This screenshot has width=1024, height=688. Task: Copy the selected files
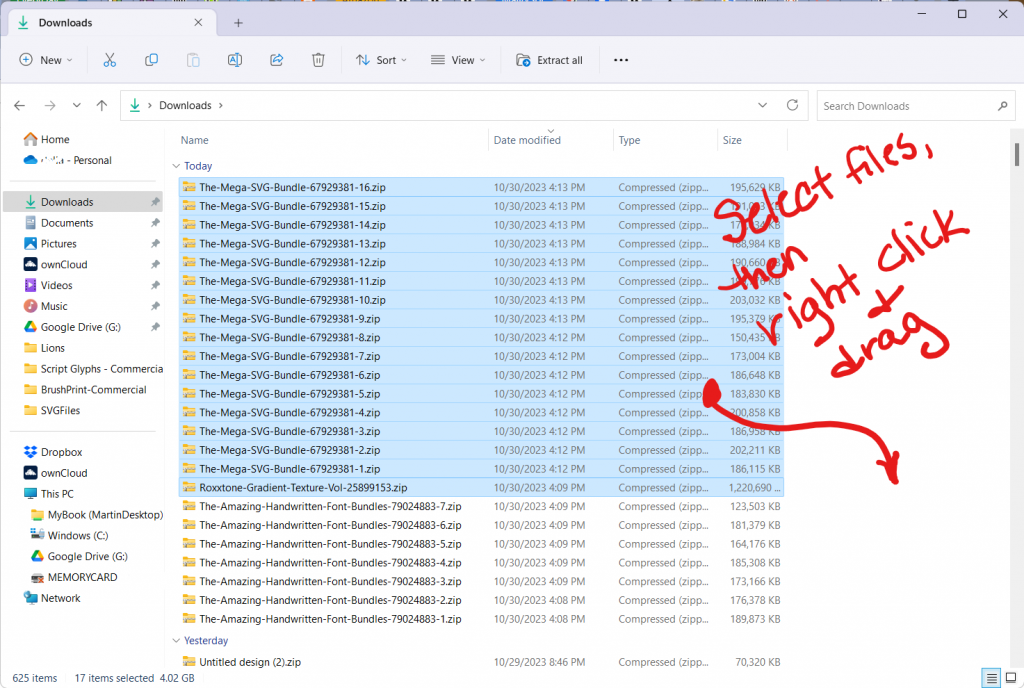click(151, 60)
